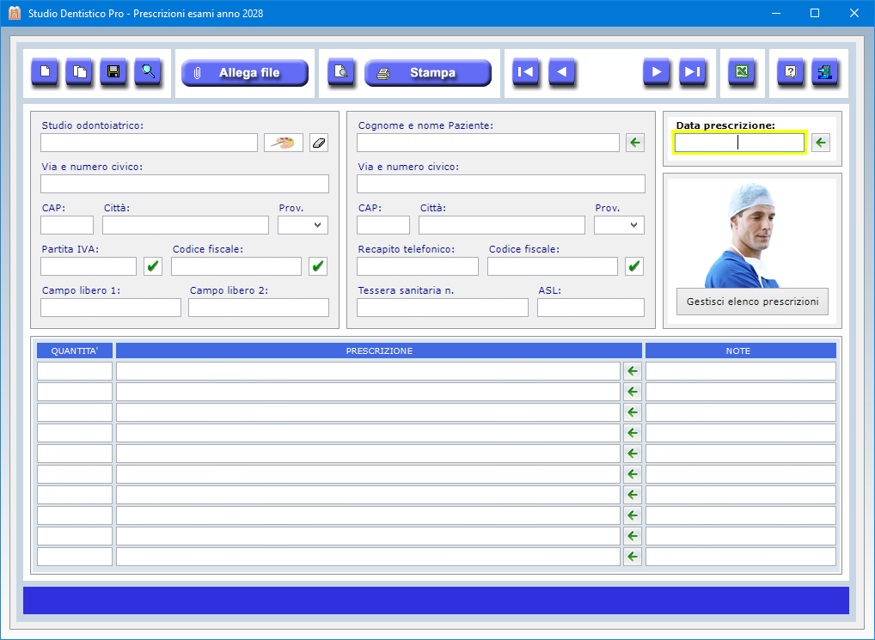The height and width of the screenshot is (640, 875).
Task: Focus the ASL field
Action: 591,307
